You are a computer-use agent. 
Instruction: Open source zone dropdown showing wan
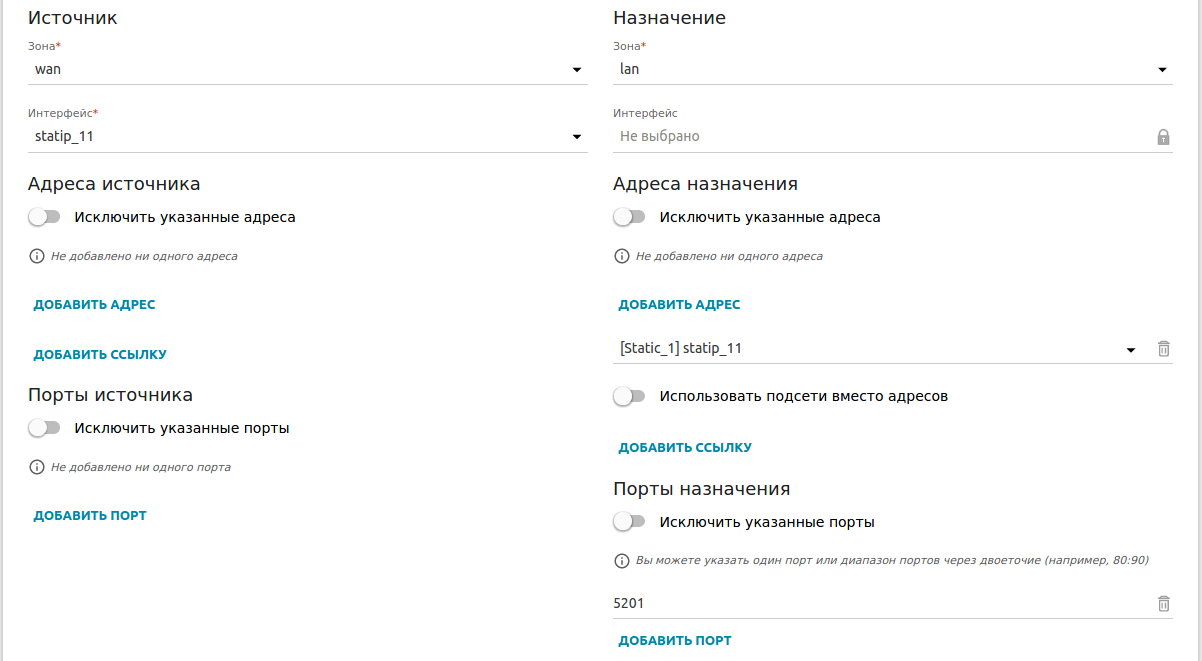[x=307, y=69]
